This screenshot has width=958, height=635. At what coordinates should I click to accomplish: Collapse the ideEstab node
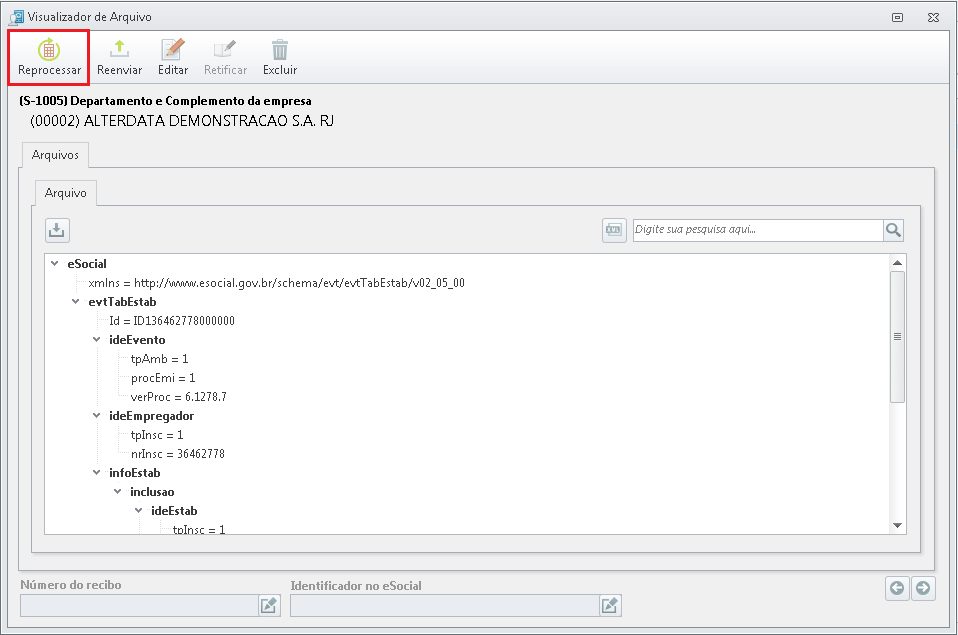139,510
